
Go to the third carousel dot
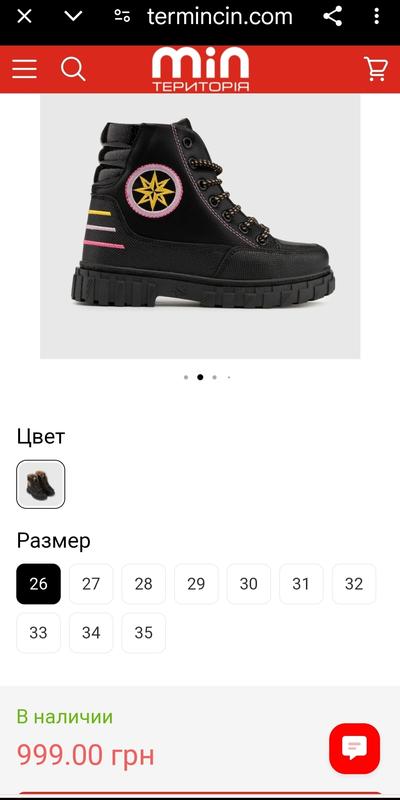[x=214, y=378]
